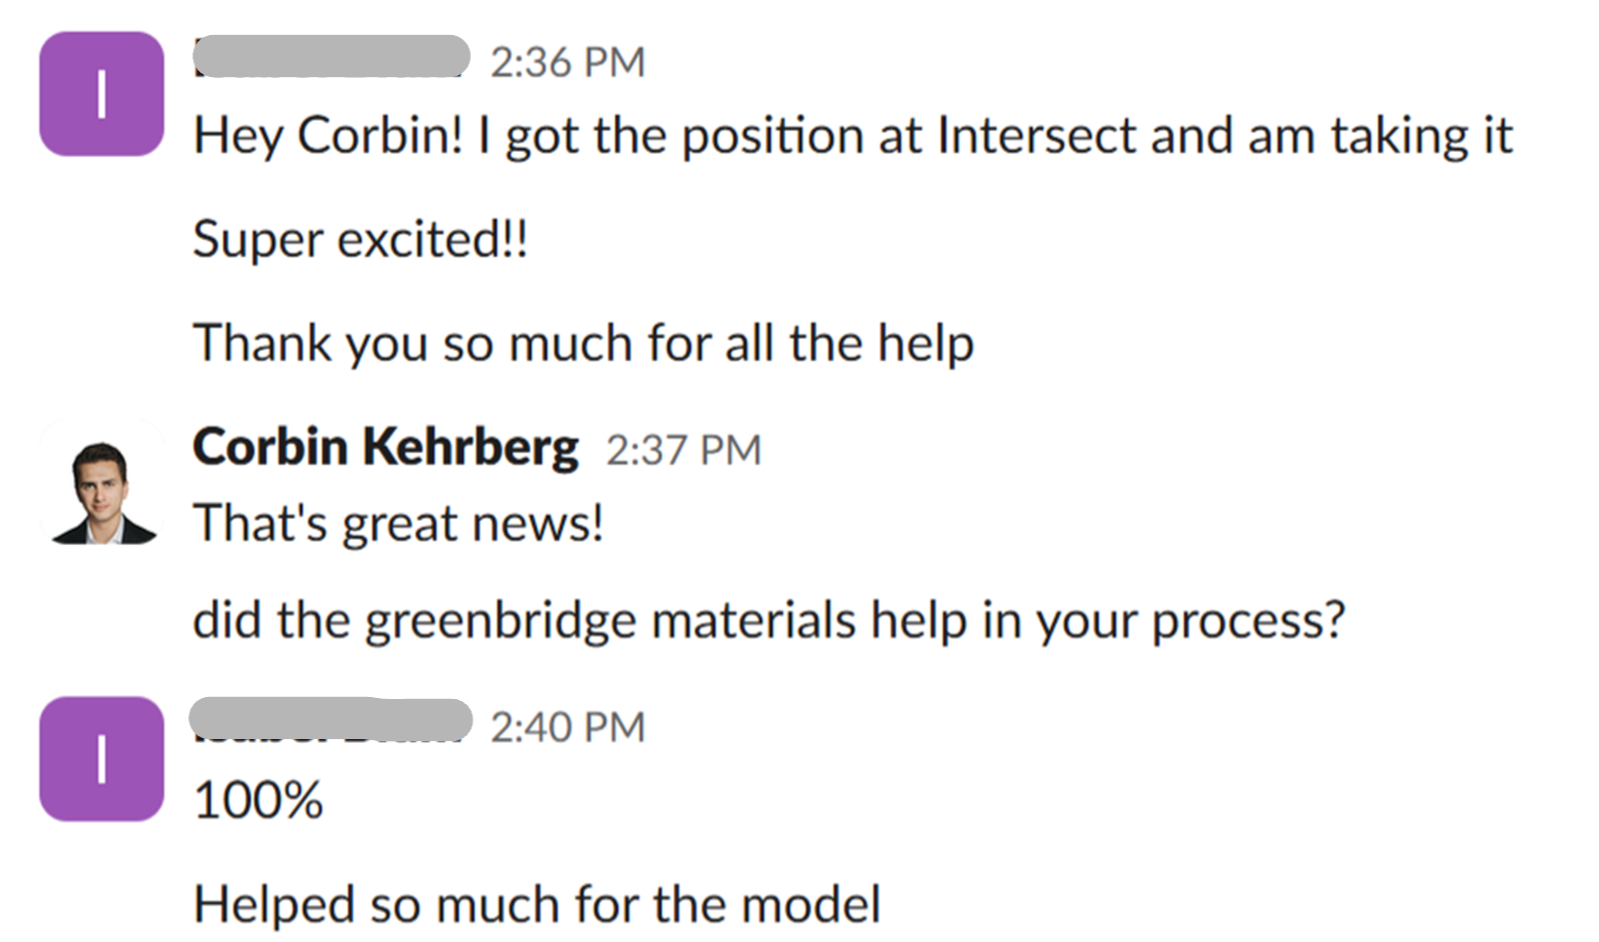Click the "Thank you so much" message
The width and height of the screenshot is (1599, 942).
pyautogui.click(x=583, y=343)
